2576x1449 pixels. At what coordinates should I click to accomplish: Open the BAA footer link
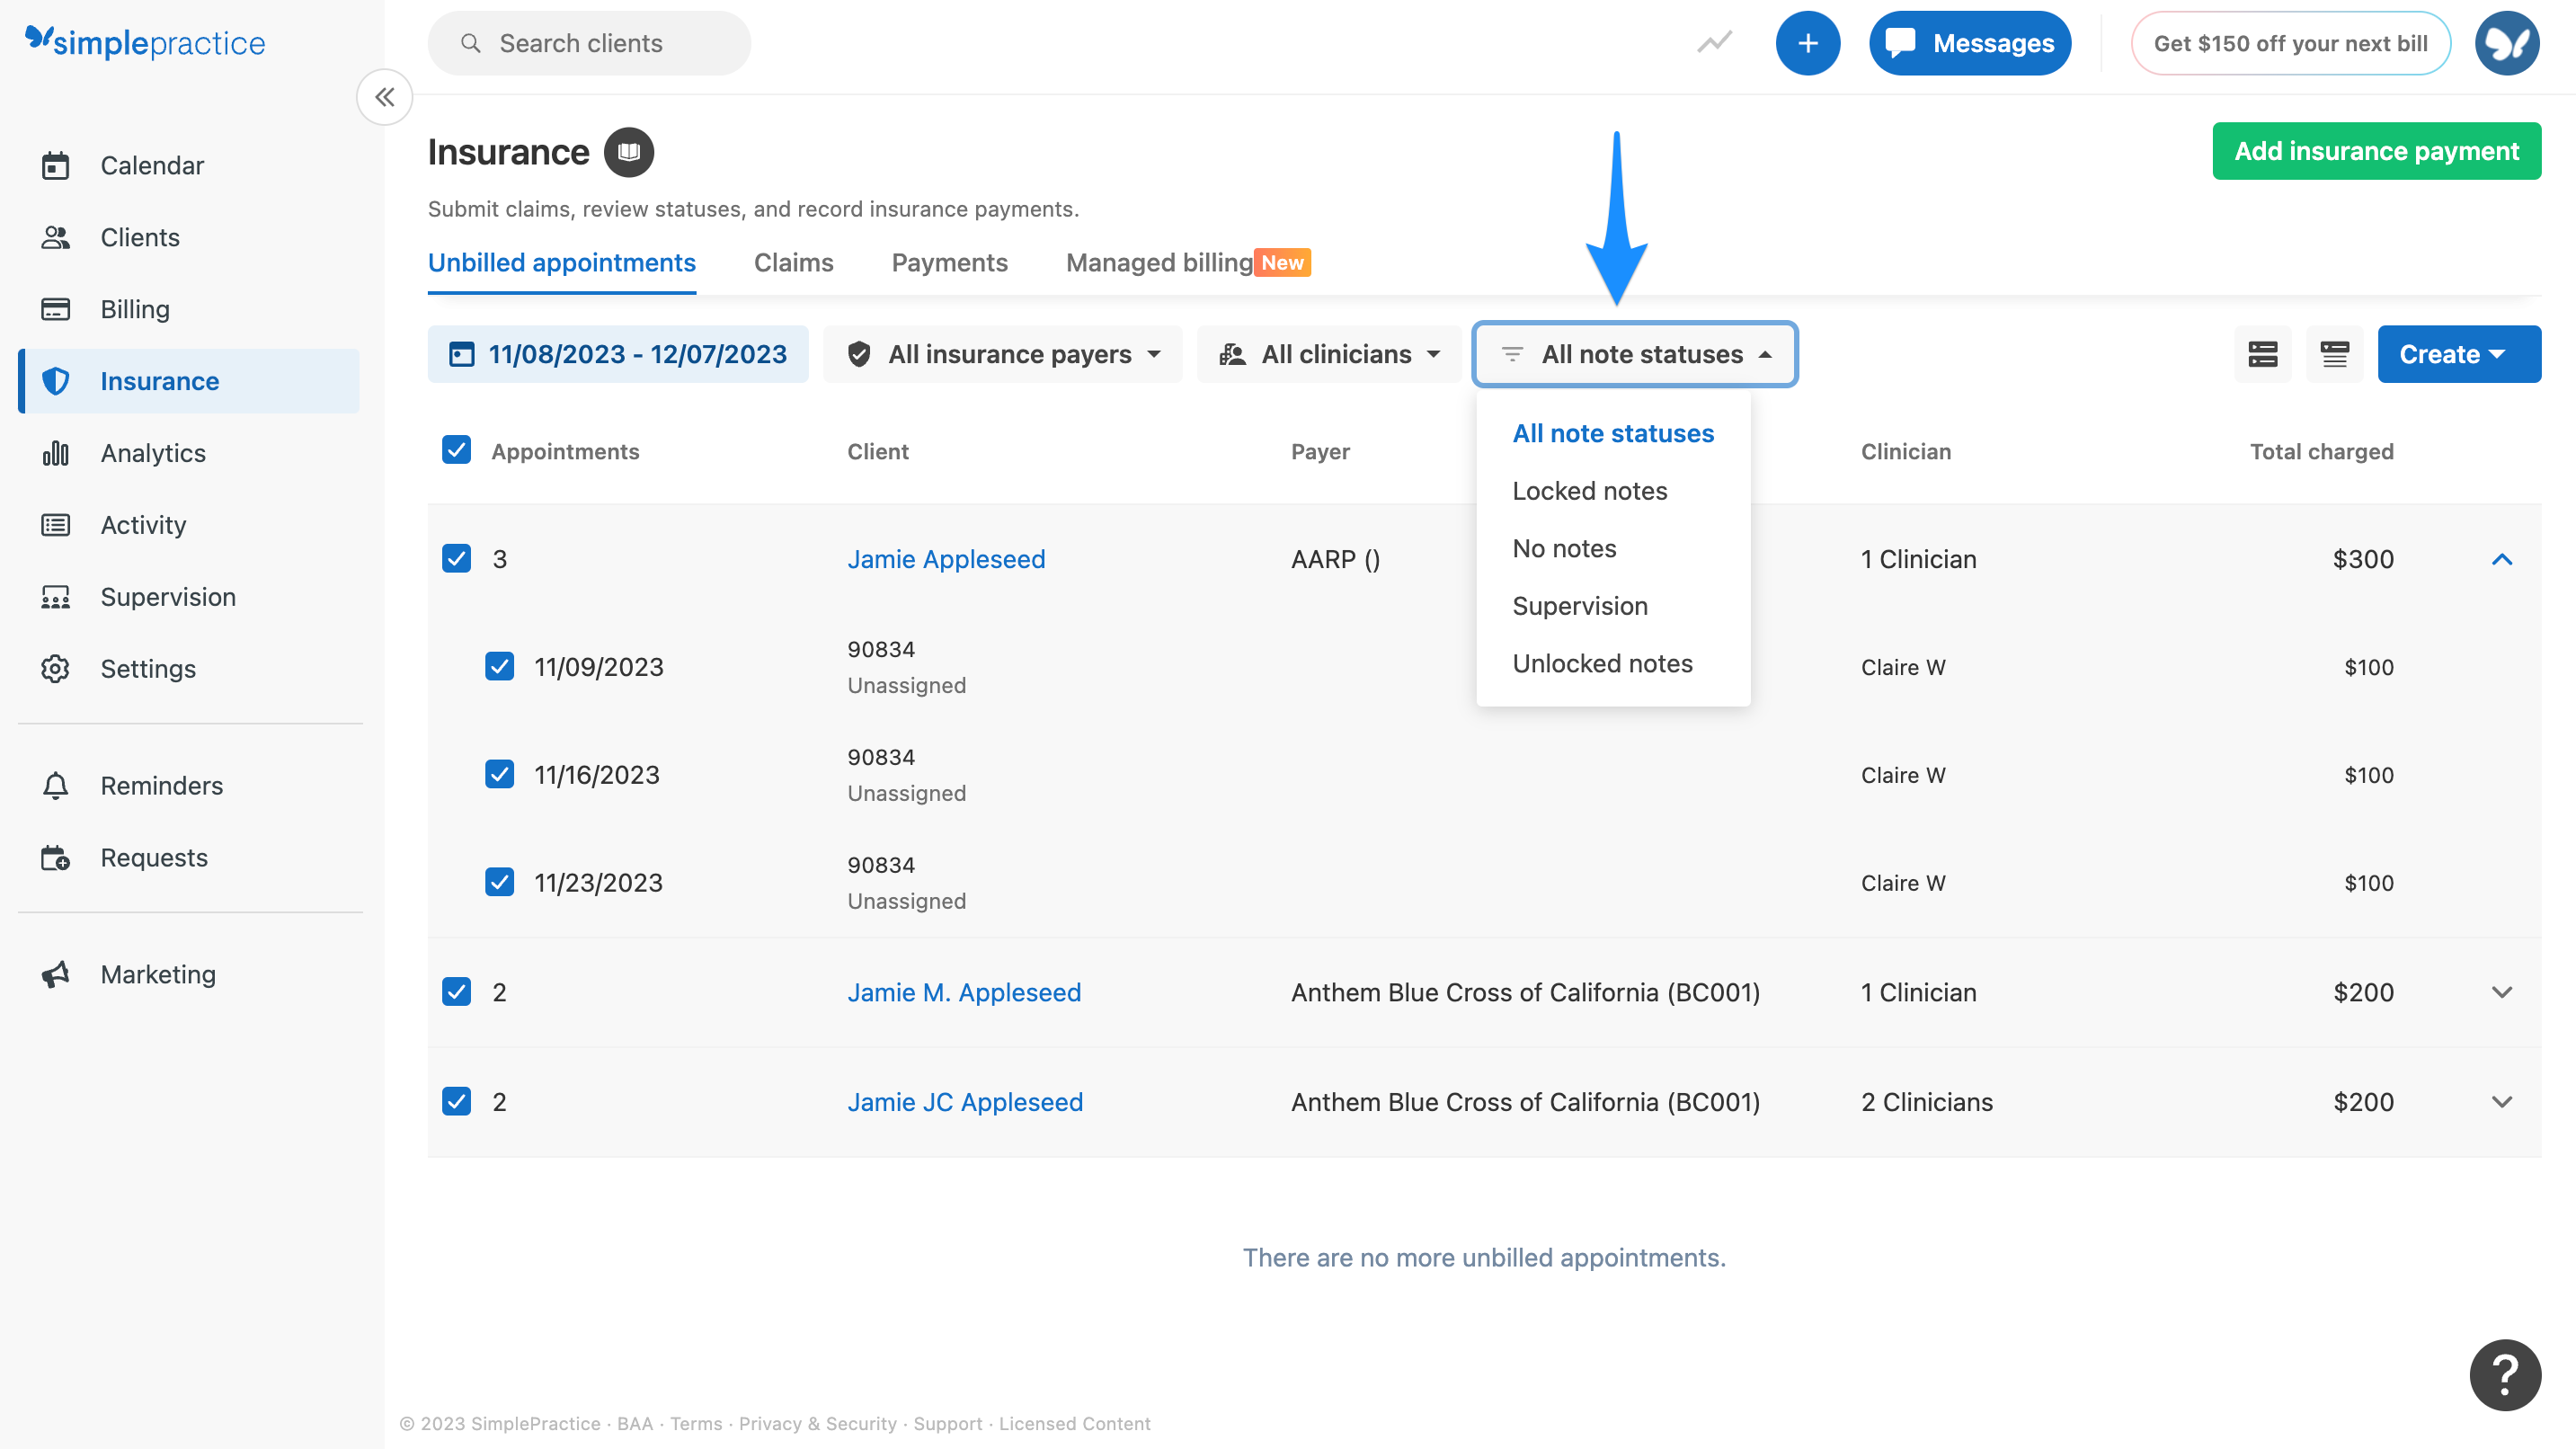tap(635, 1424)
